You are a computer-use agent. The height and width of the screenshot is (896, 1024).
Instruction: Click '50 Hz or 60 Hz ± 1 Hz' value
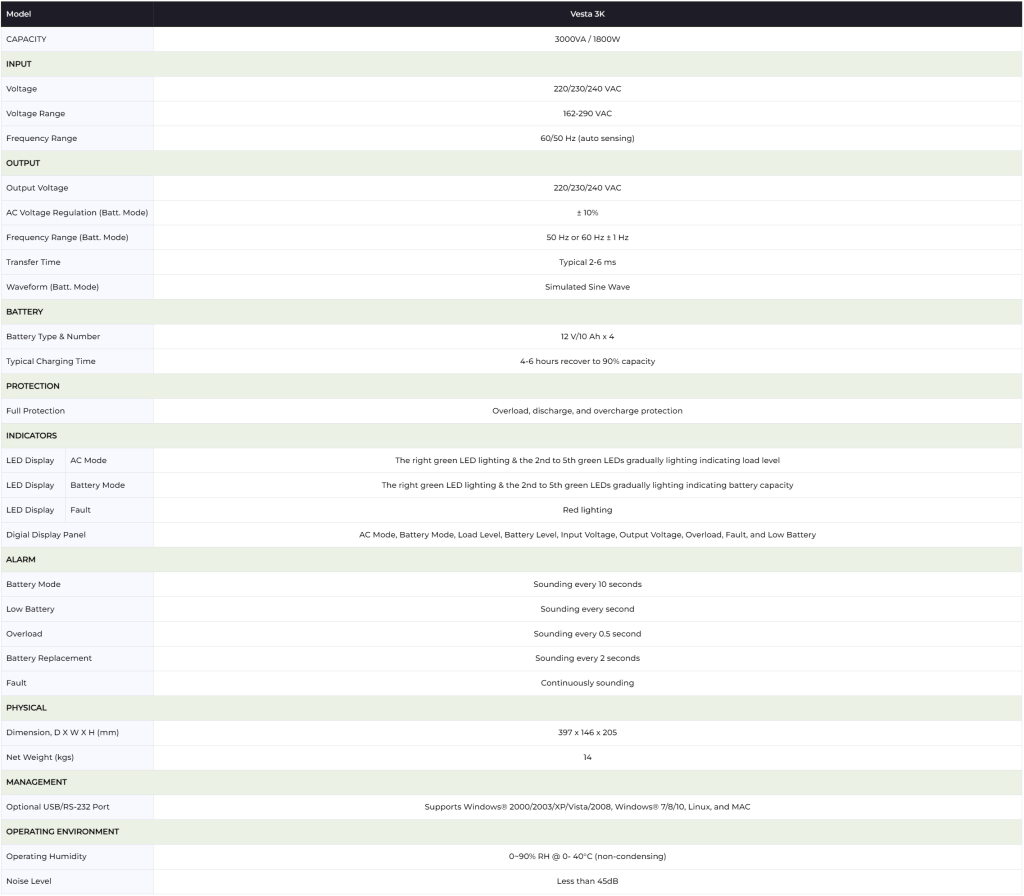[587, 238]
